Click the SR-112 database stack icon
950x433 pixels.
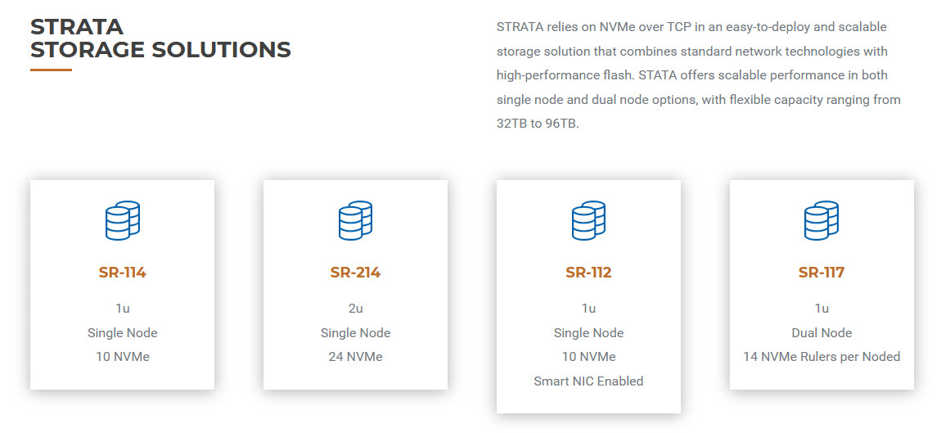588,220
